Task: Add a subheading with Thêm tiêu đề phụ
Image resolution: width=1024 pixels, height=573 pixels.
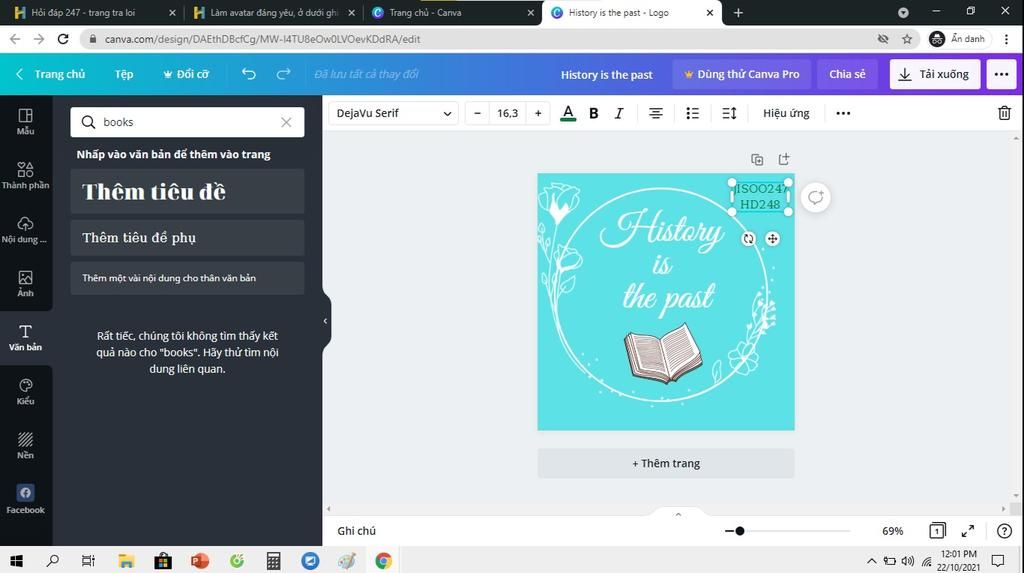Action: pos(187,238)
